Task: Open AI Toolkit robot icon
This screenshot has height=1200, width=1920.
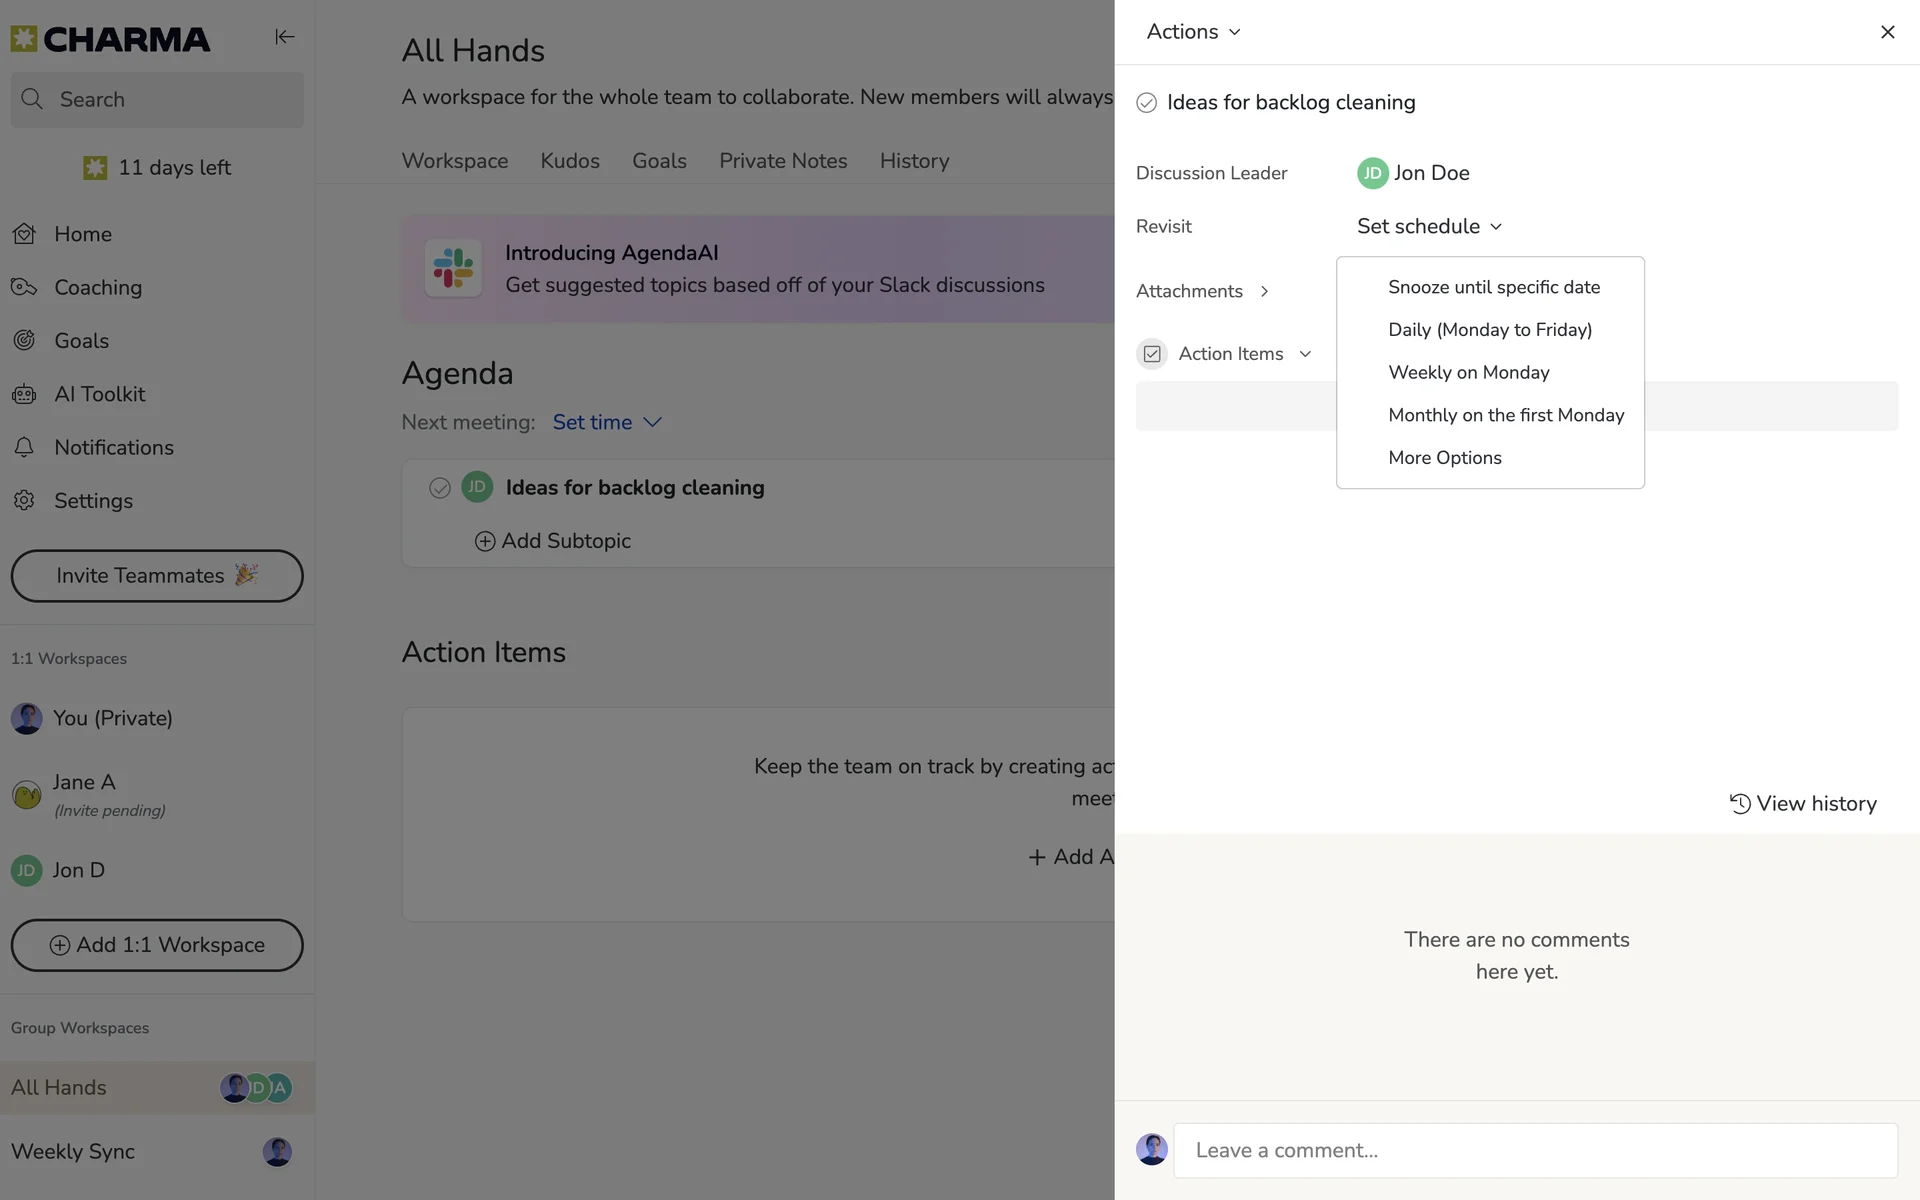Action: click(x=24, y=394)
